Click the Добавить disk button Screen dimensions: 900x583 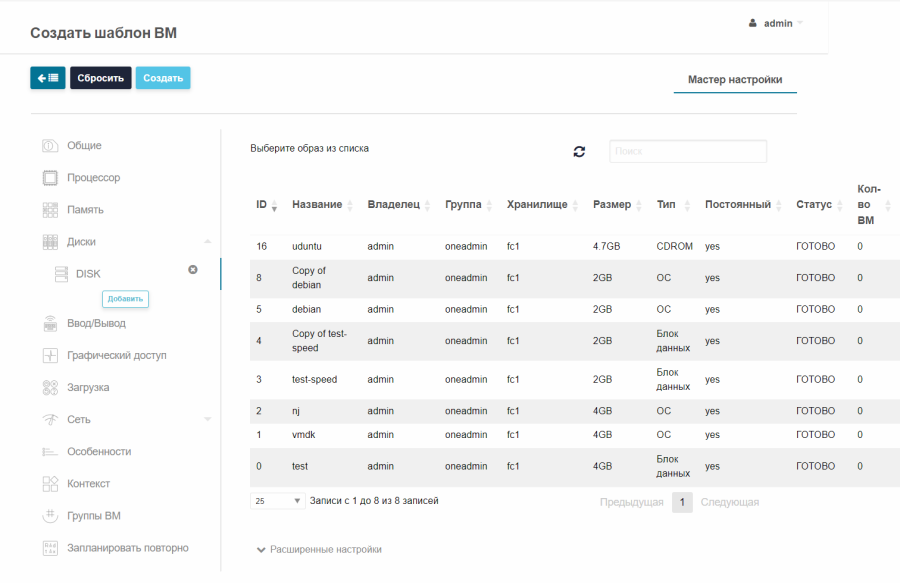coord(125,299)
